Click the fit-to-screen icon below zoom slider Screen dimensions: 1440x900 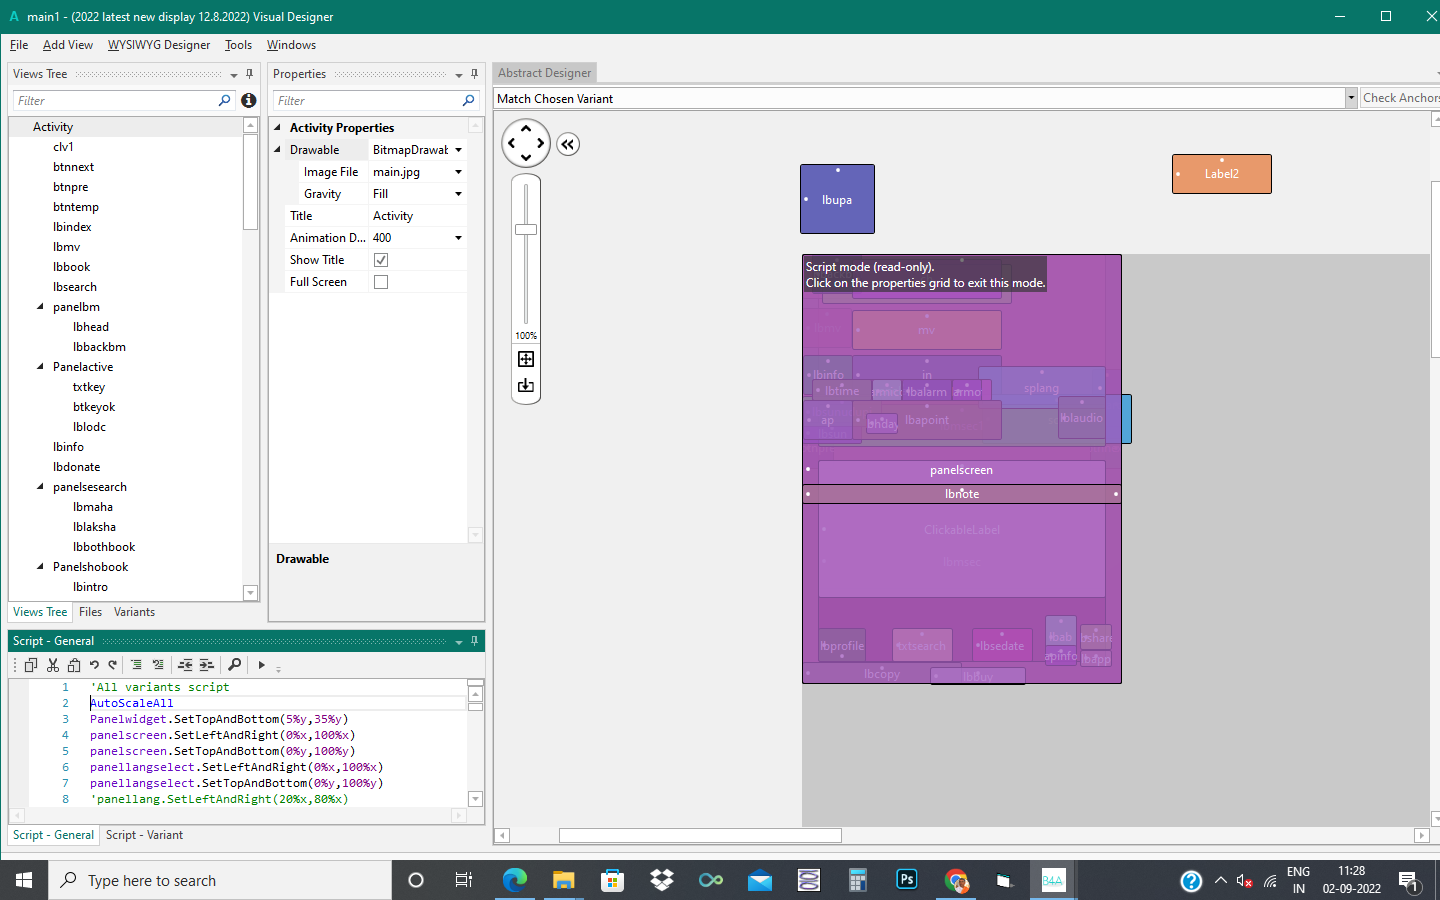pos(526,359)
